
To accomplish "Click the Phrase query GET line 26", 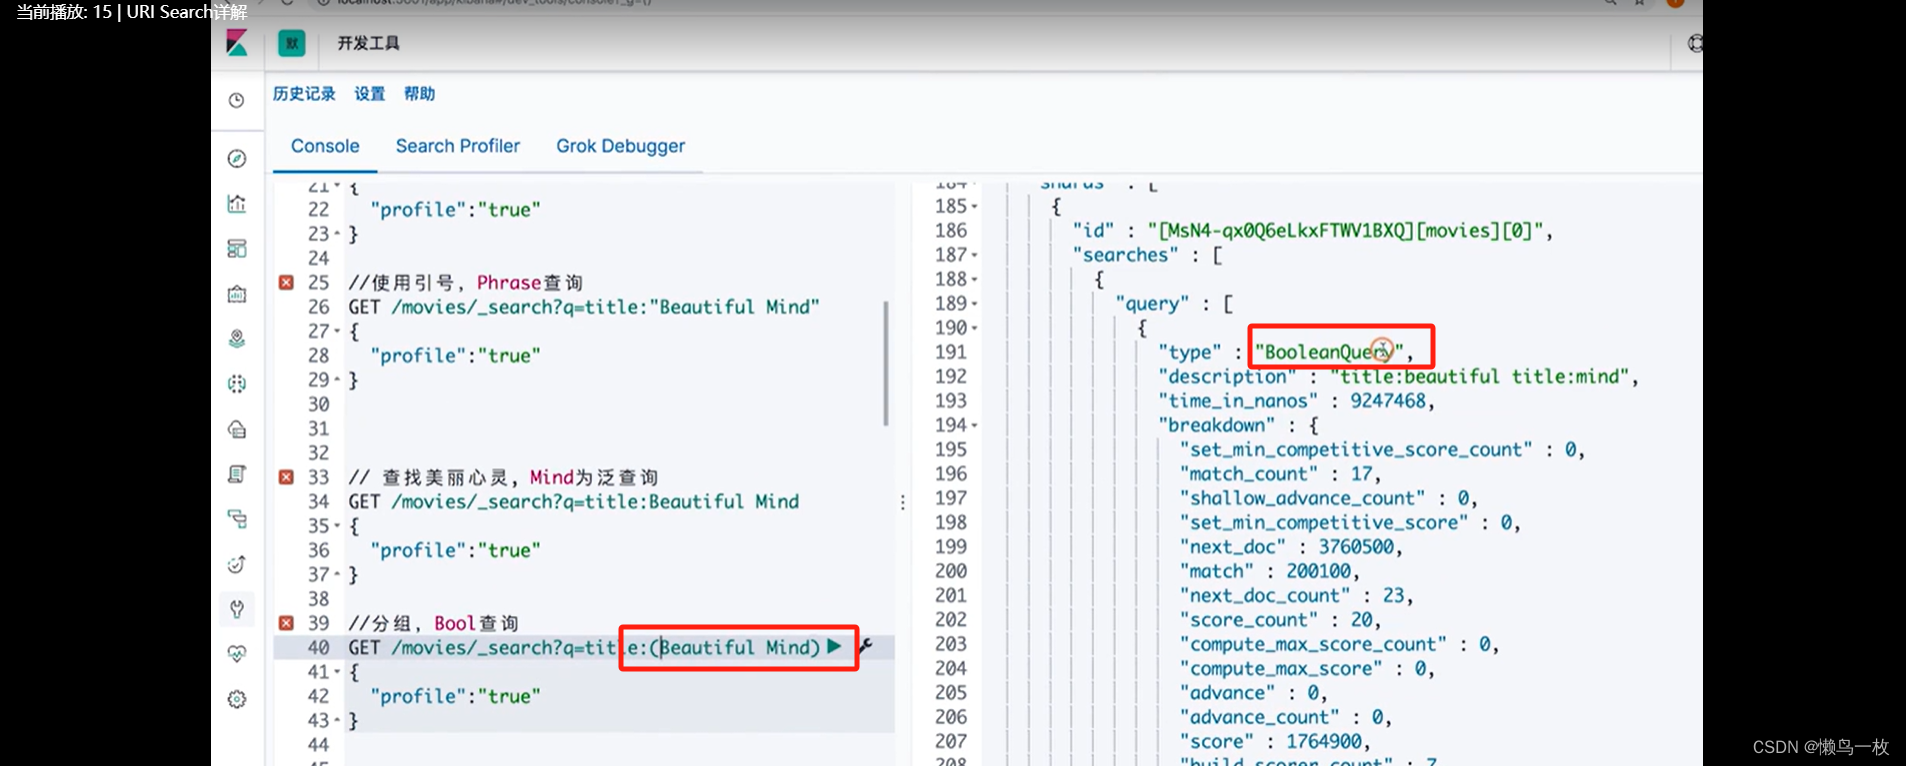I will click(584, 307).
